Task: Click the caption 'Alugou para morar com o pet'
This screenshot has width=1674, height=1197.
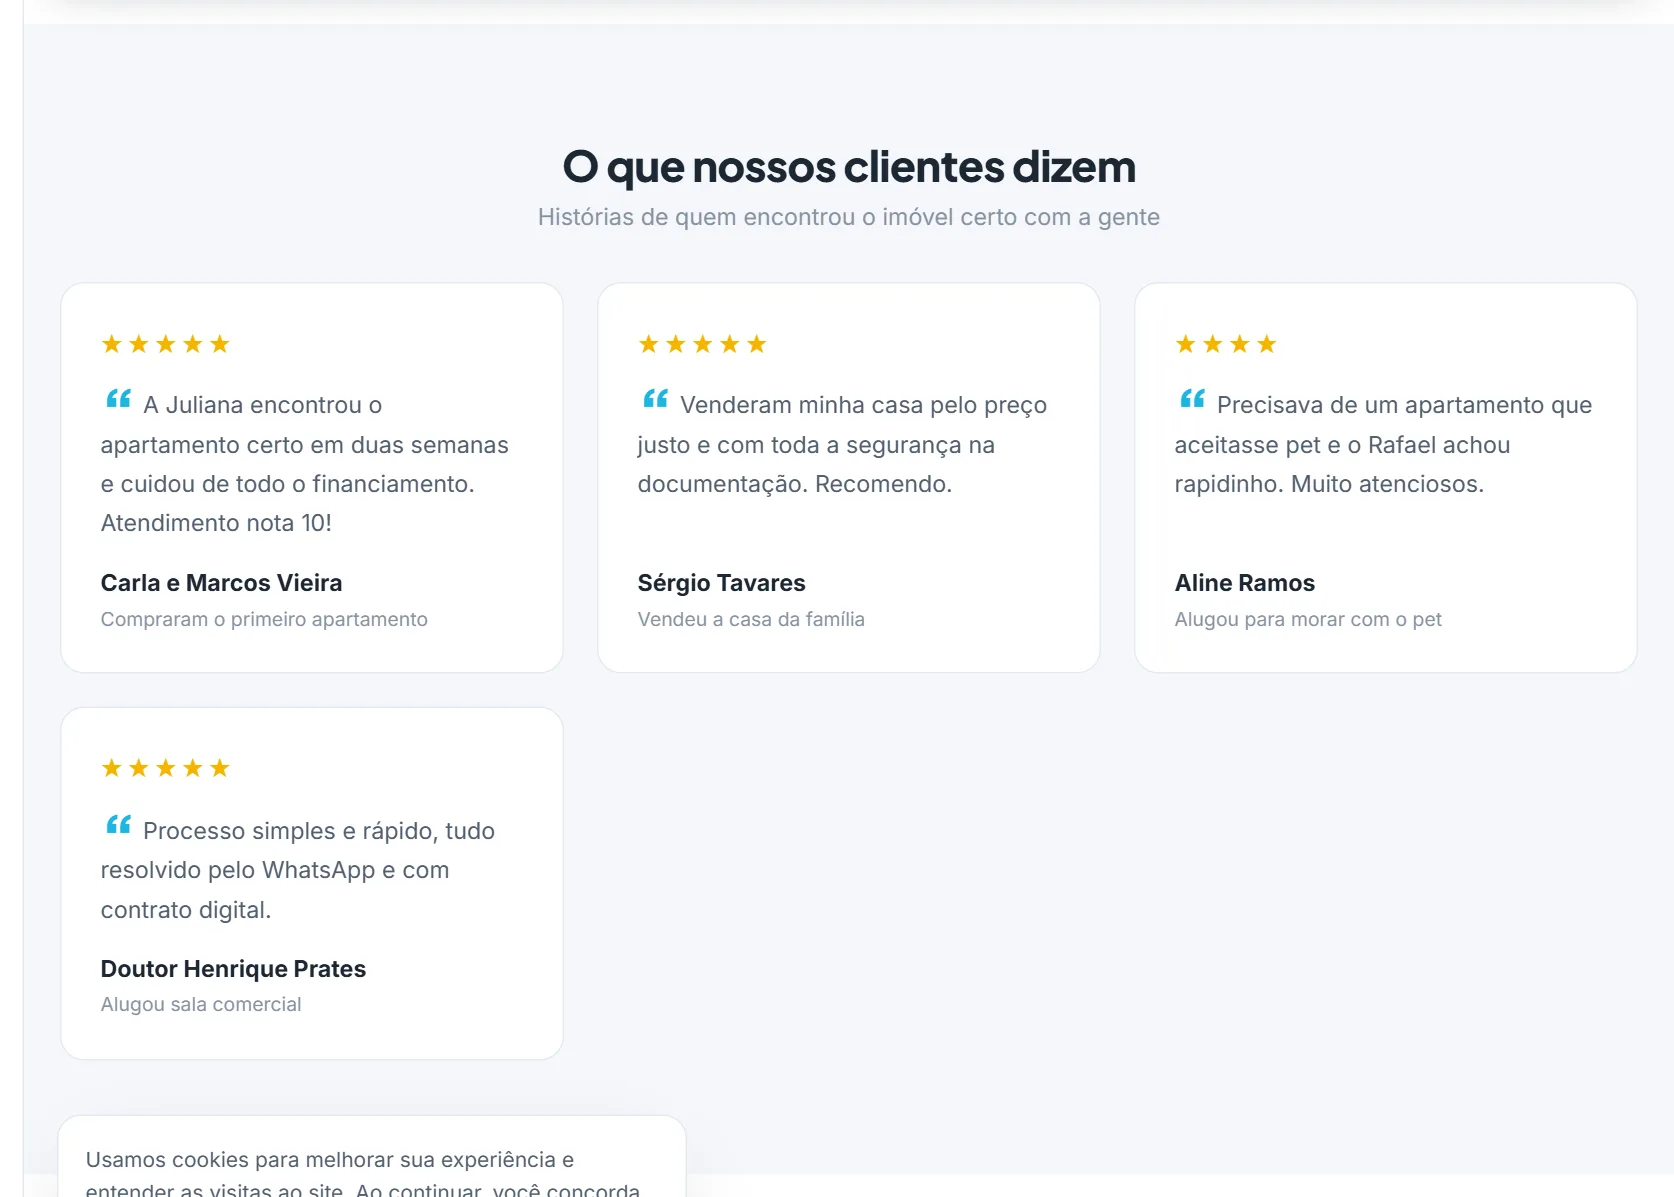Action: 1308,619
